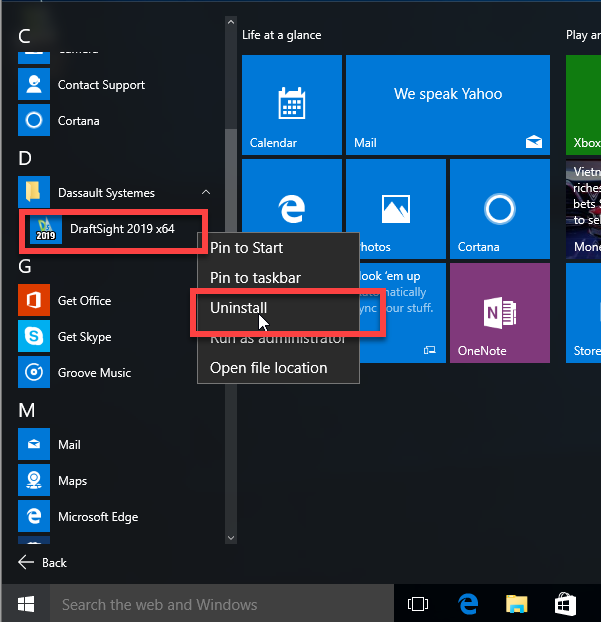Click the Cortana icon in app list

click(x=34, y=120)
